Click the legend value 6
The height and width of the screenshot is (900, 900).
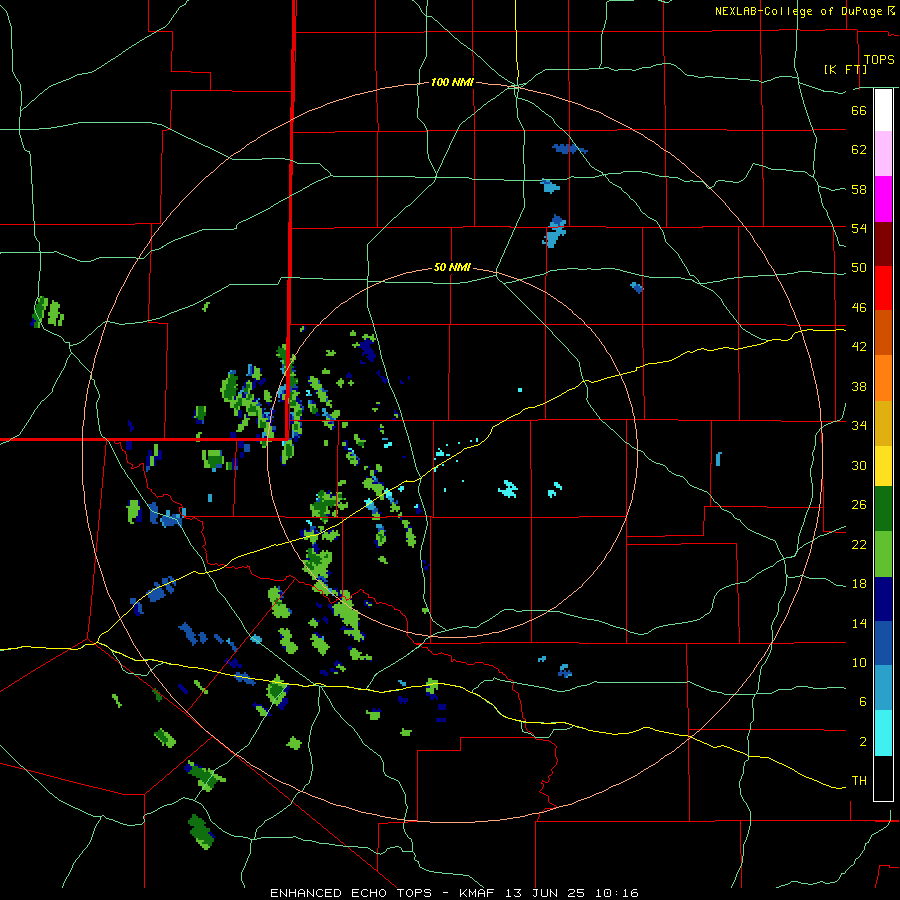(862, 701)
